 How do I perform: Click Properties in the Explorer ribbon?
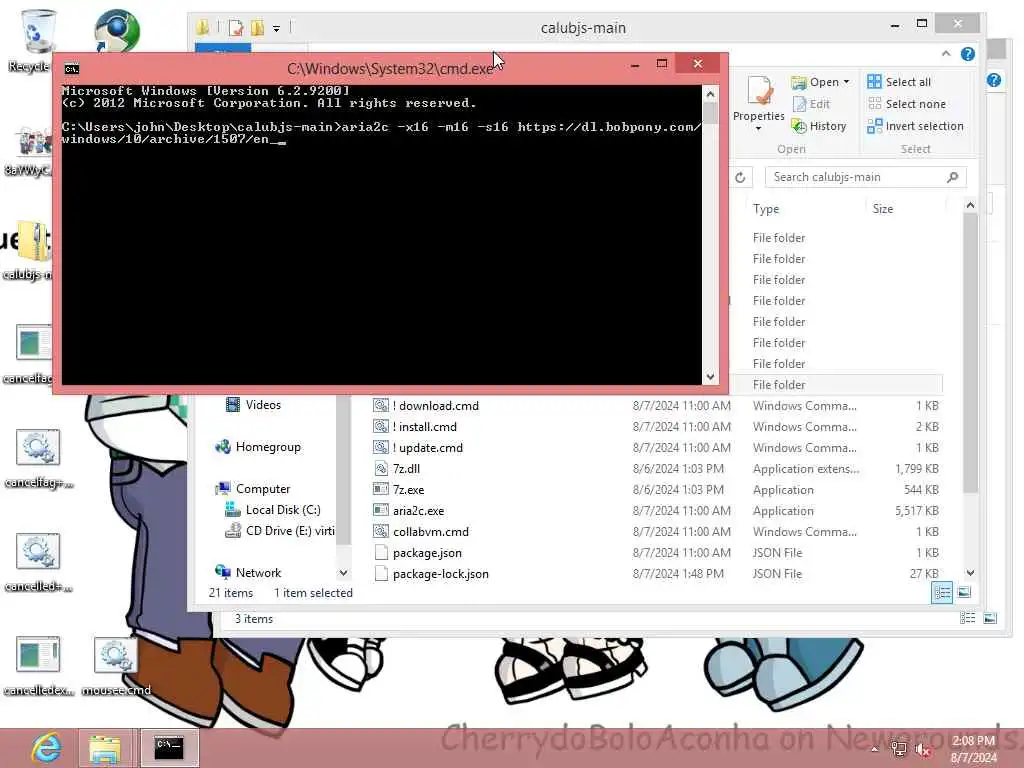click(759, 99)
